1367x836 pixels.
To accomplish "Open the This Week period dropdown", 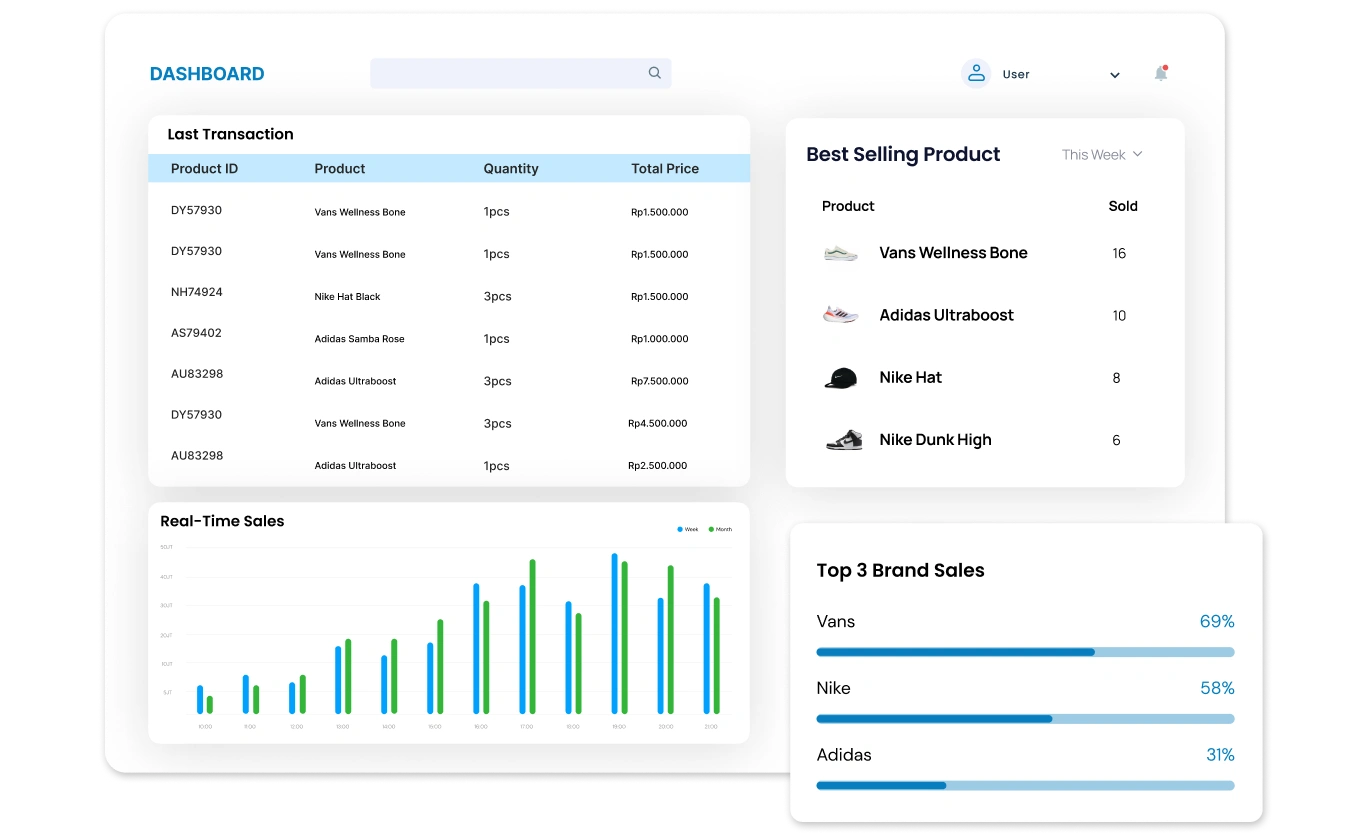I will (x=1102, y=155).
